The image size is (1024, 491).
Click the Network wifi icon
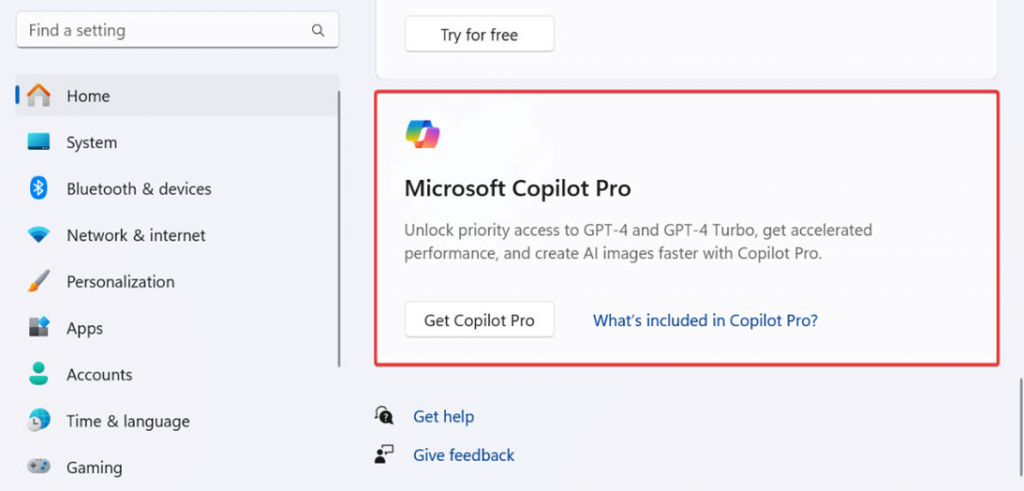(x=39, y=236)
